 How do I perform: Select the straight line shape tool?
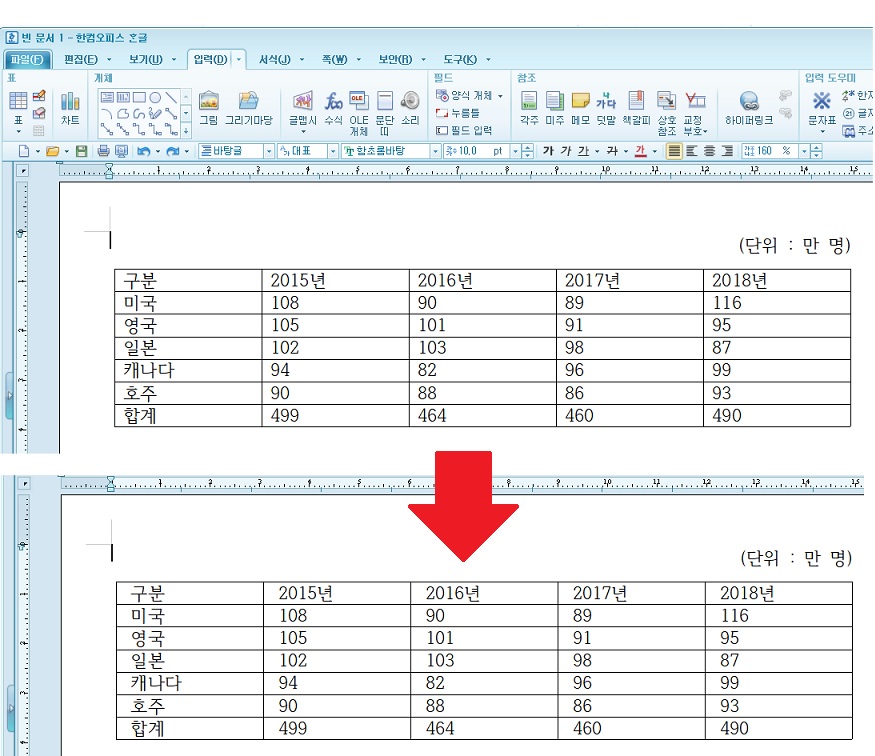[171, 98]
